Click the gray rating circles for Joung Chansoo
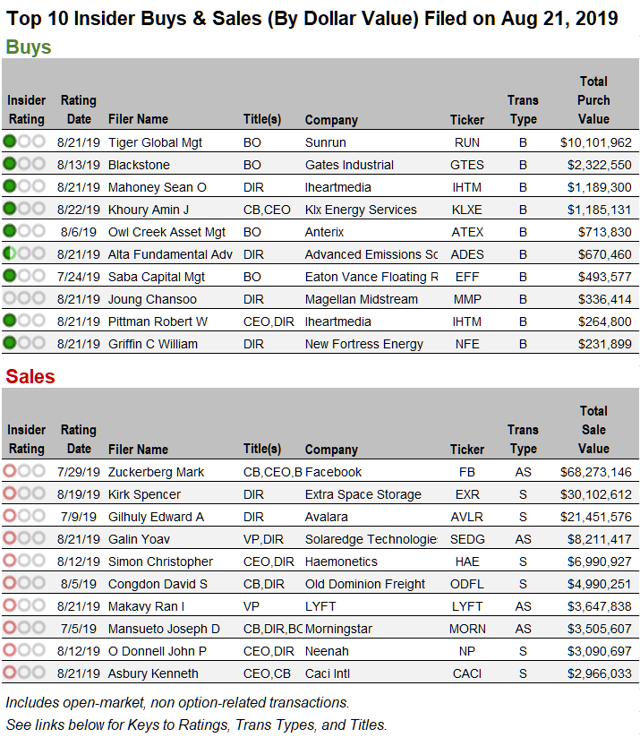This screenshot has width=640, height=746. 24,299
